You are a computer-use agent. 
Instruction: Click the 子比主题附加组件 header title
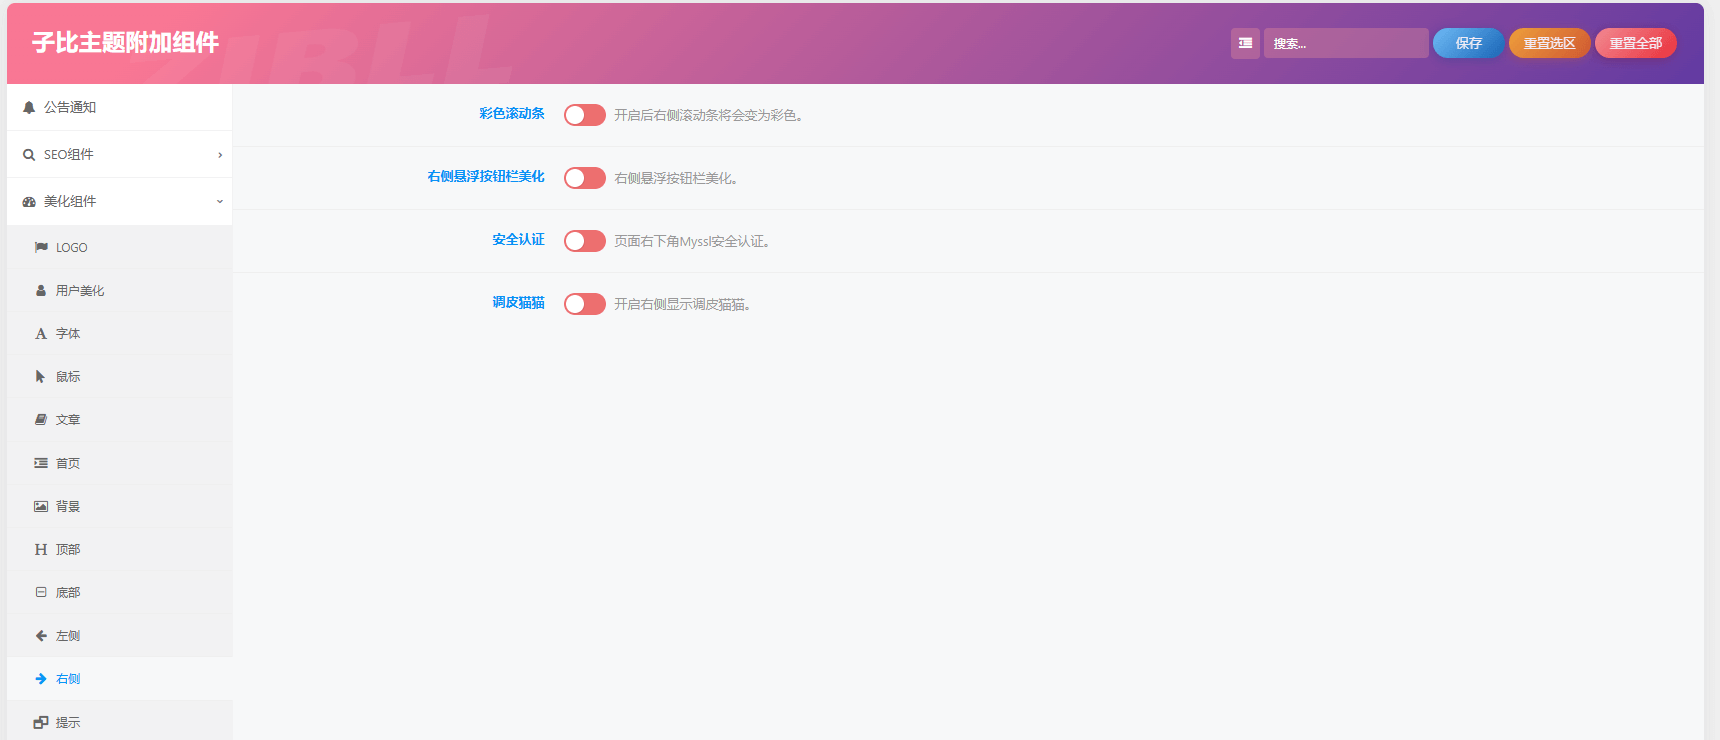pos(125,43)
